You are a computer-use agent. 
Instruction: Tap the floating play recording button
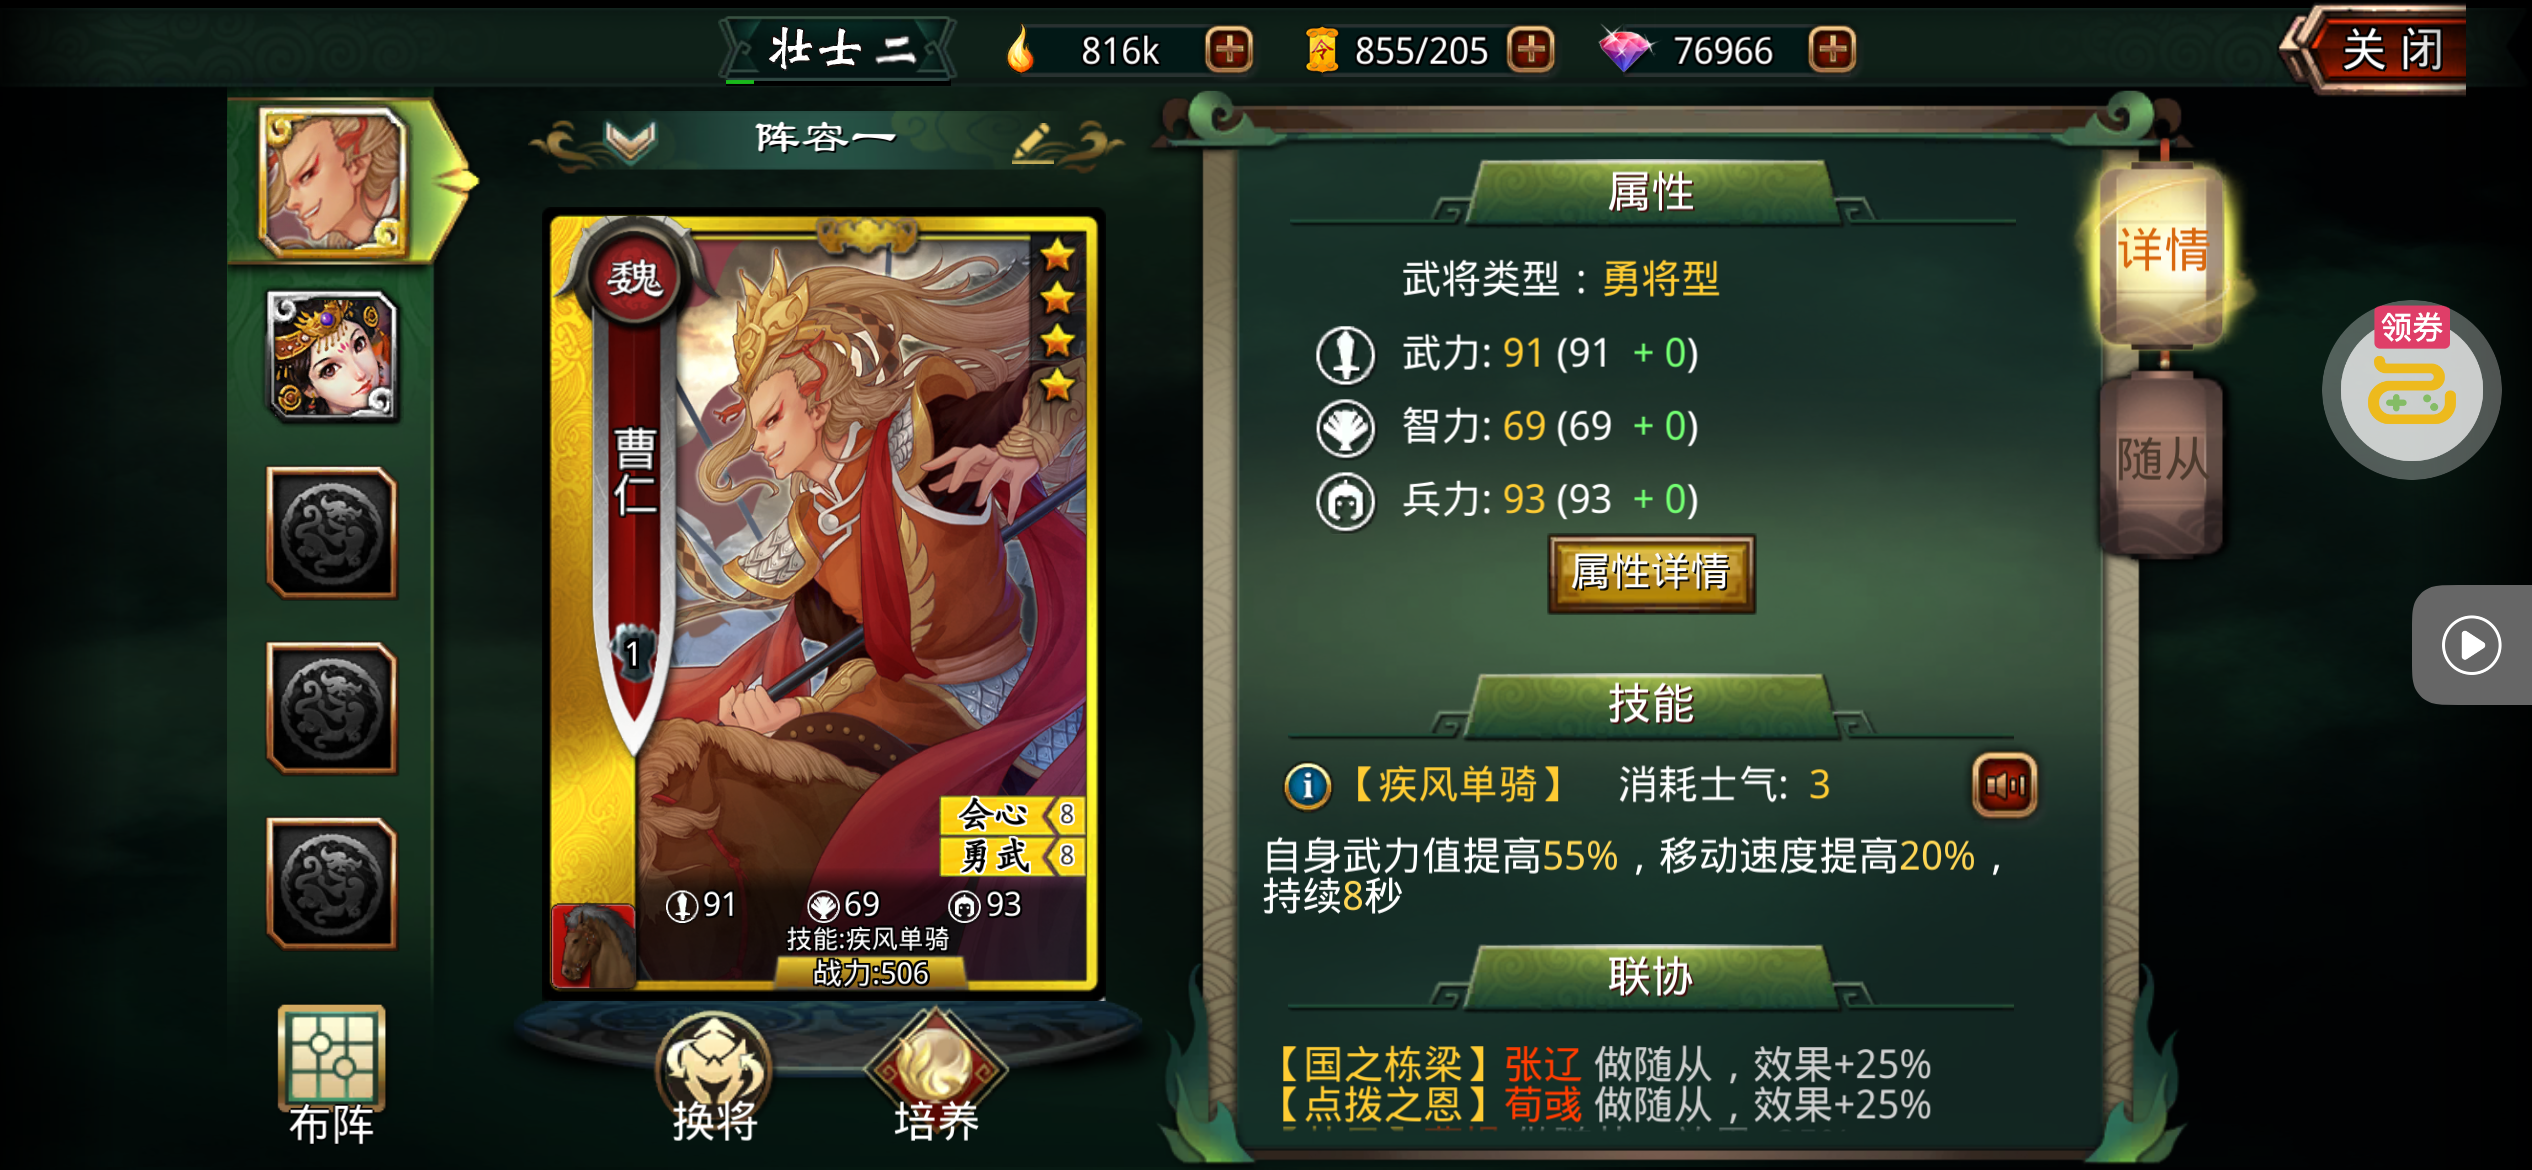(2471, 645)
